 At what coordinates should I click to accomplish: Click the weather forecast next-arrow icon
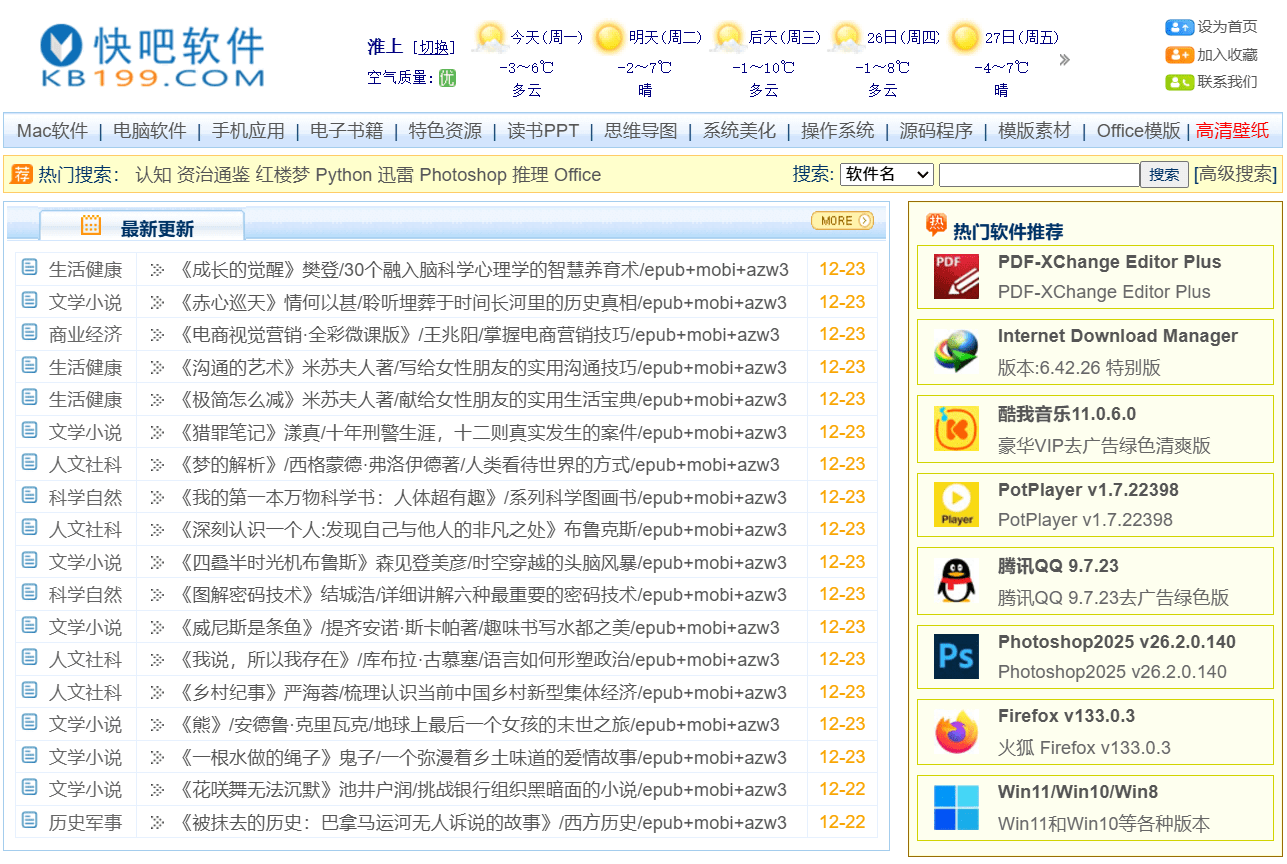(x=1064, y=60)
